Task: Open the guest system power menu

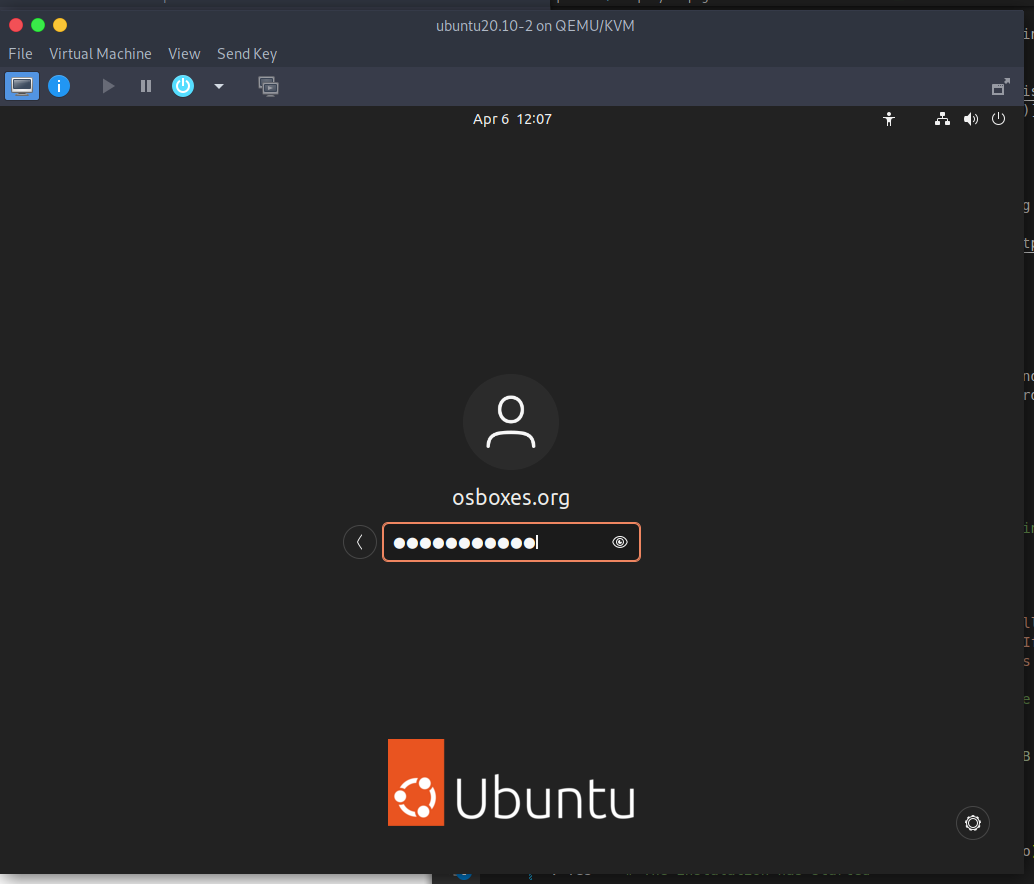Action: click(x=998, y=119)
